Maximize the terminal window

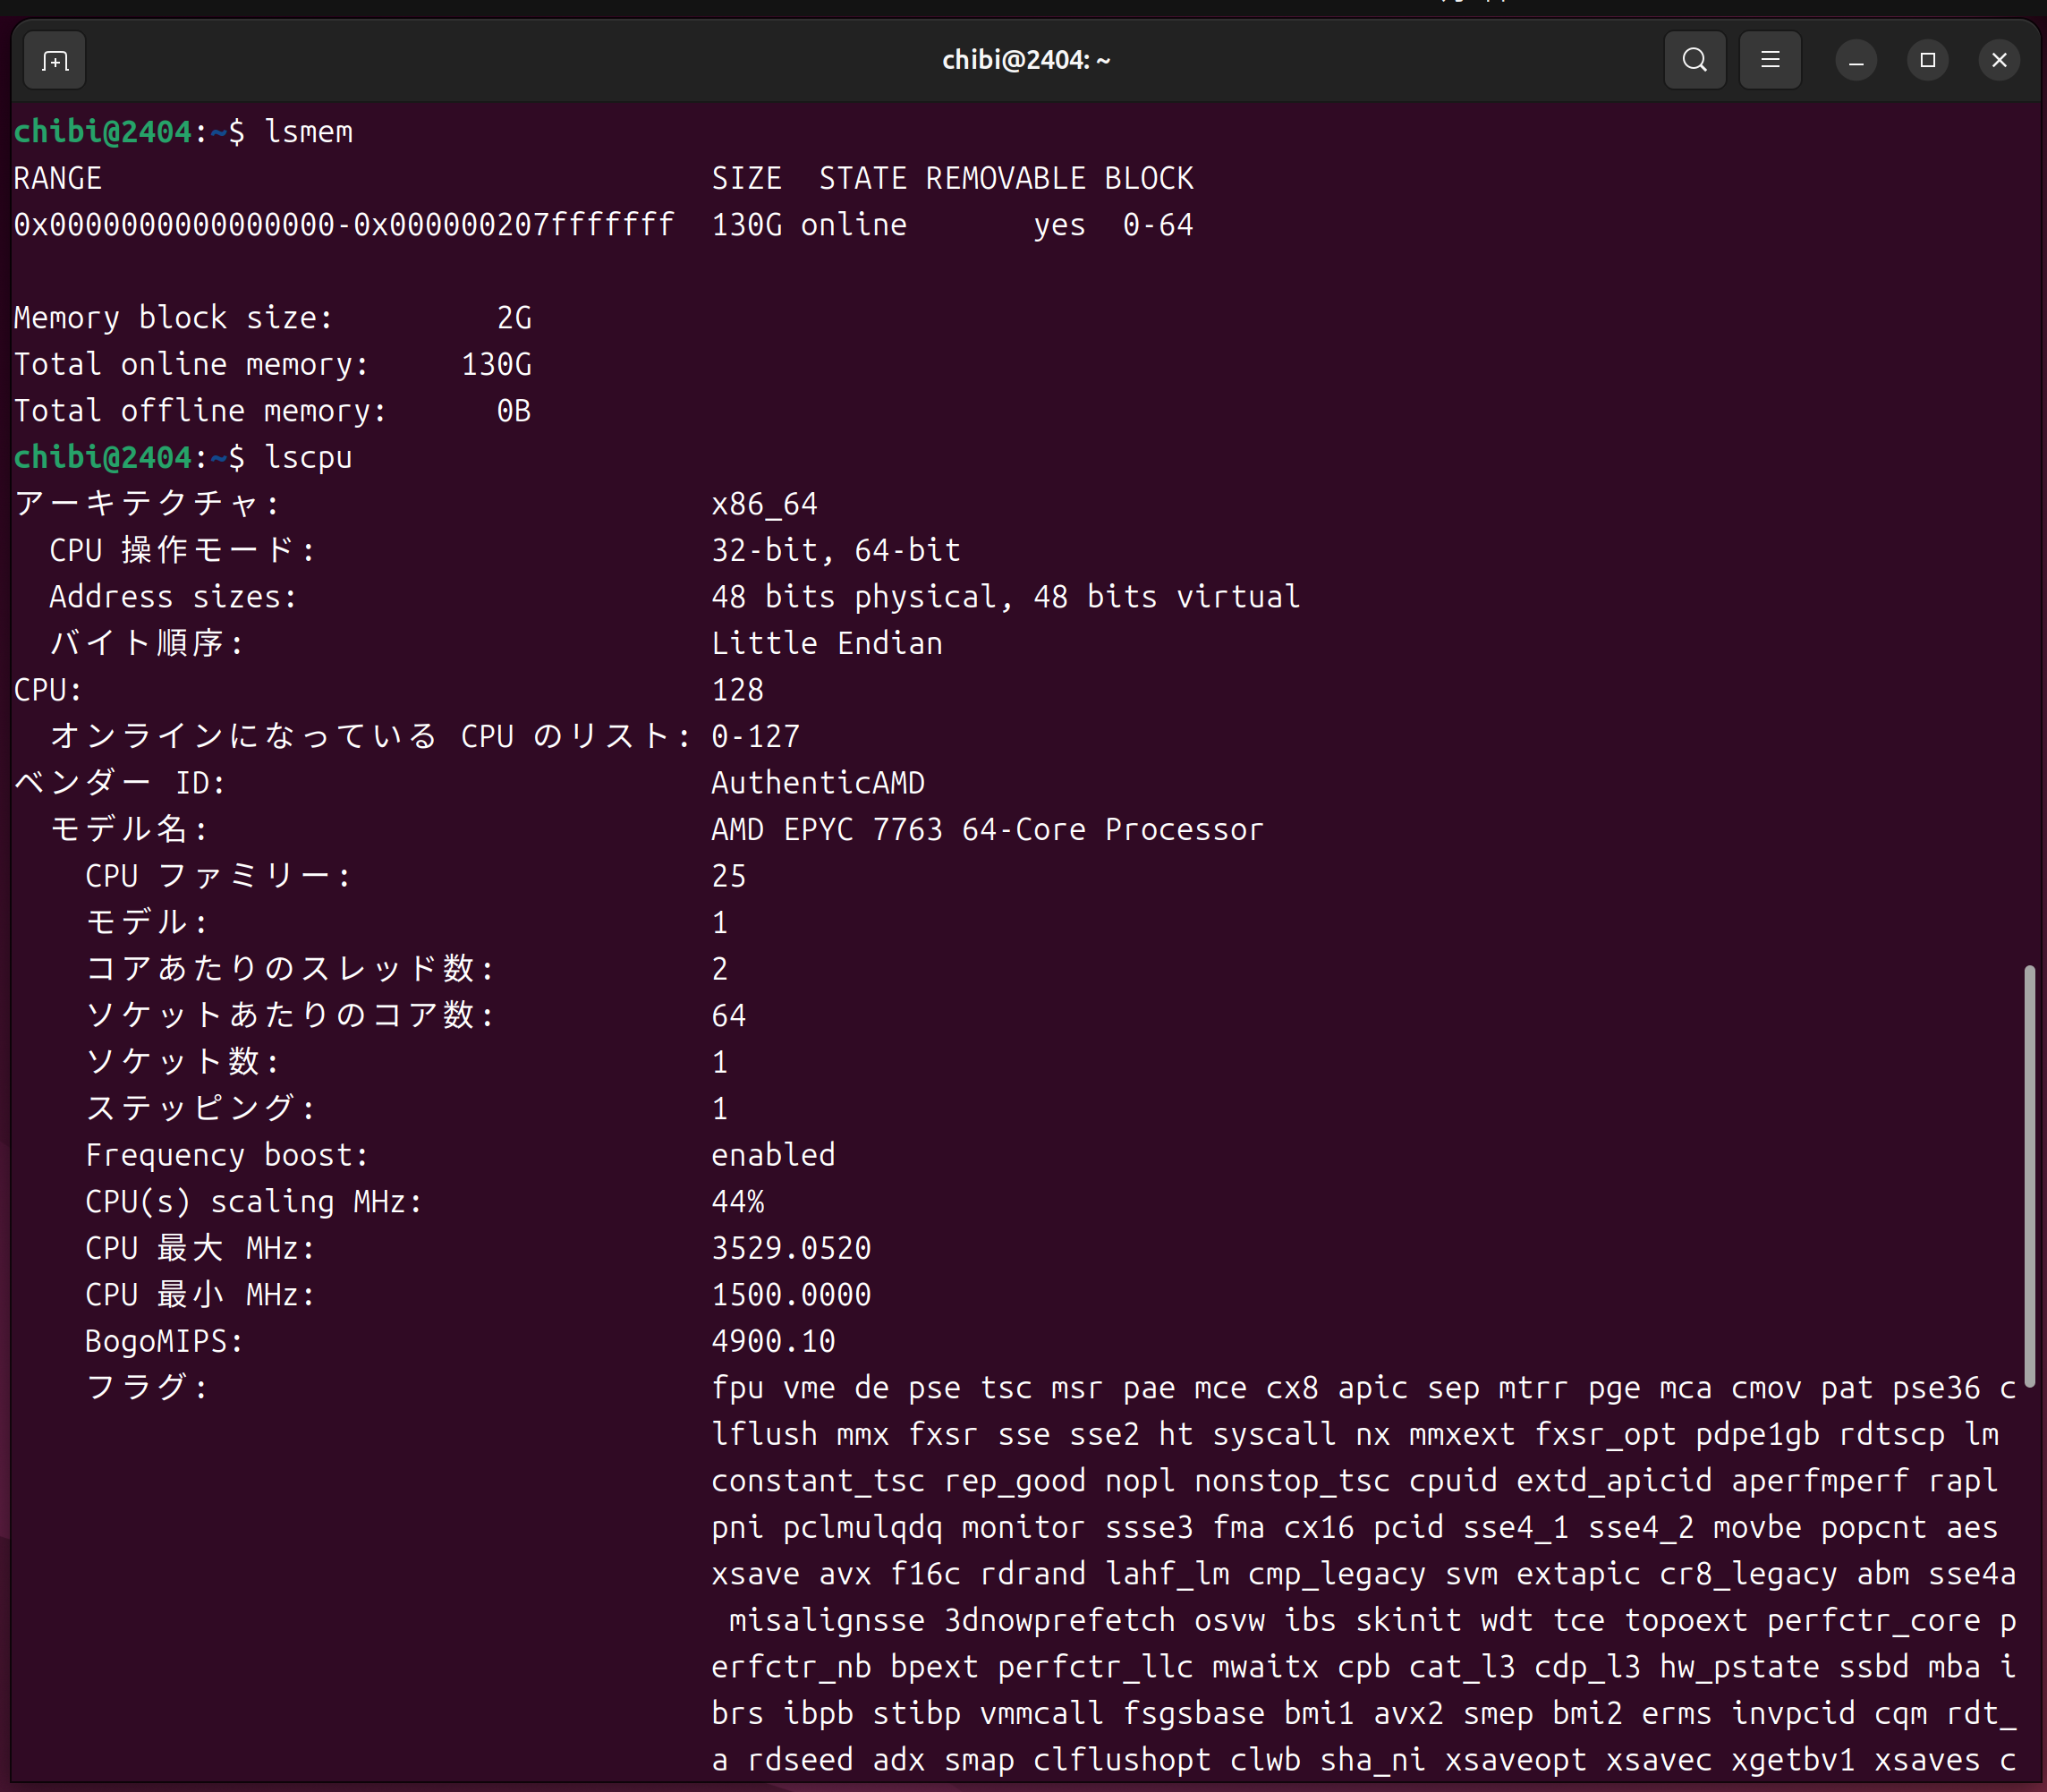(1927, 60)
